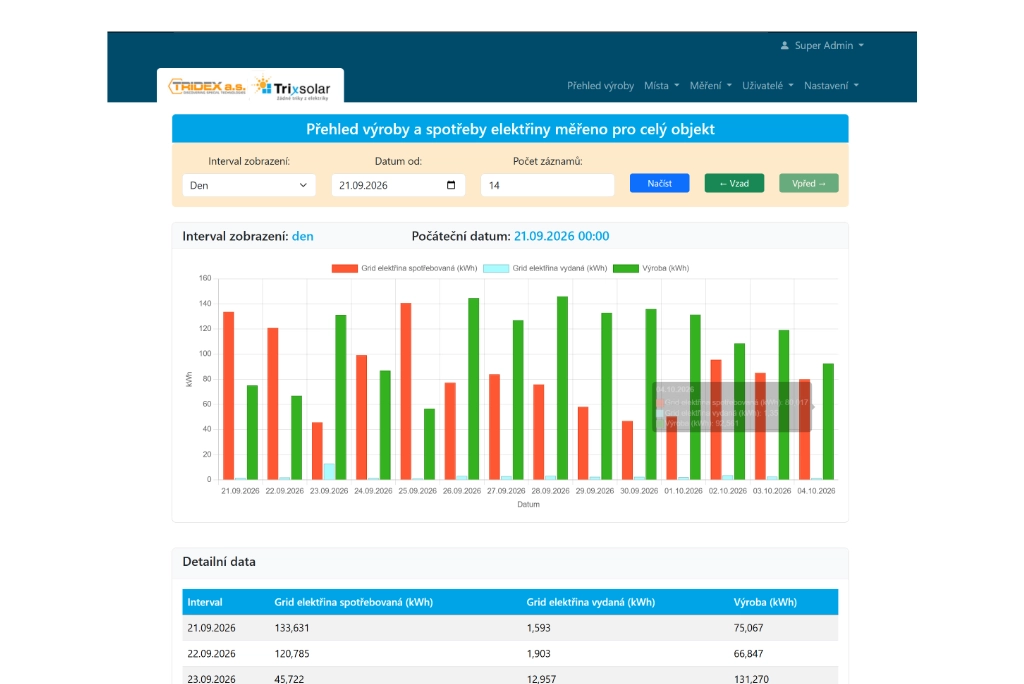
Task: Click the Počáteční datum value 21.09.2026 00:00
Action: [x=562, y=236]
